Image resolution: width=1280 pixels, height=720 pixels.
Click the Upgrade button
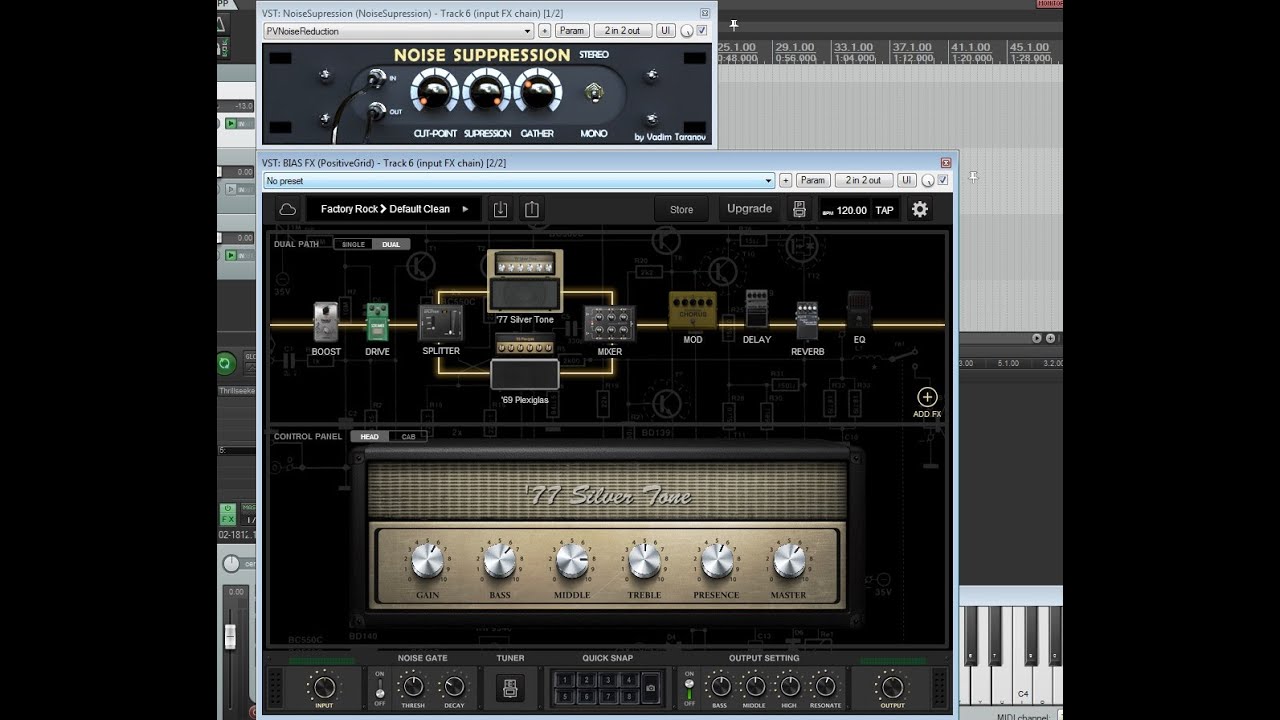[749, 209]
